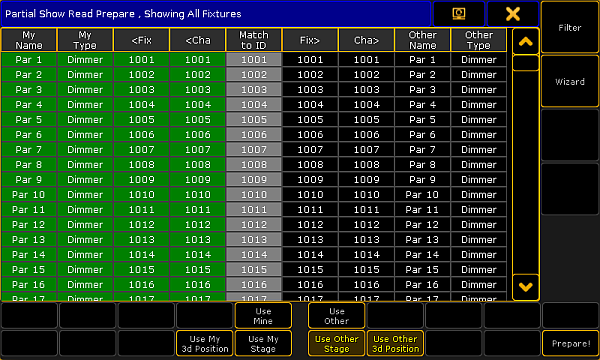600x360 pixels.
Task: Select Use Other button
Action: [337, 316]
